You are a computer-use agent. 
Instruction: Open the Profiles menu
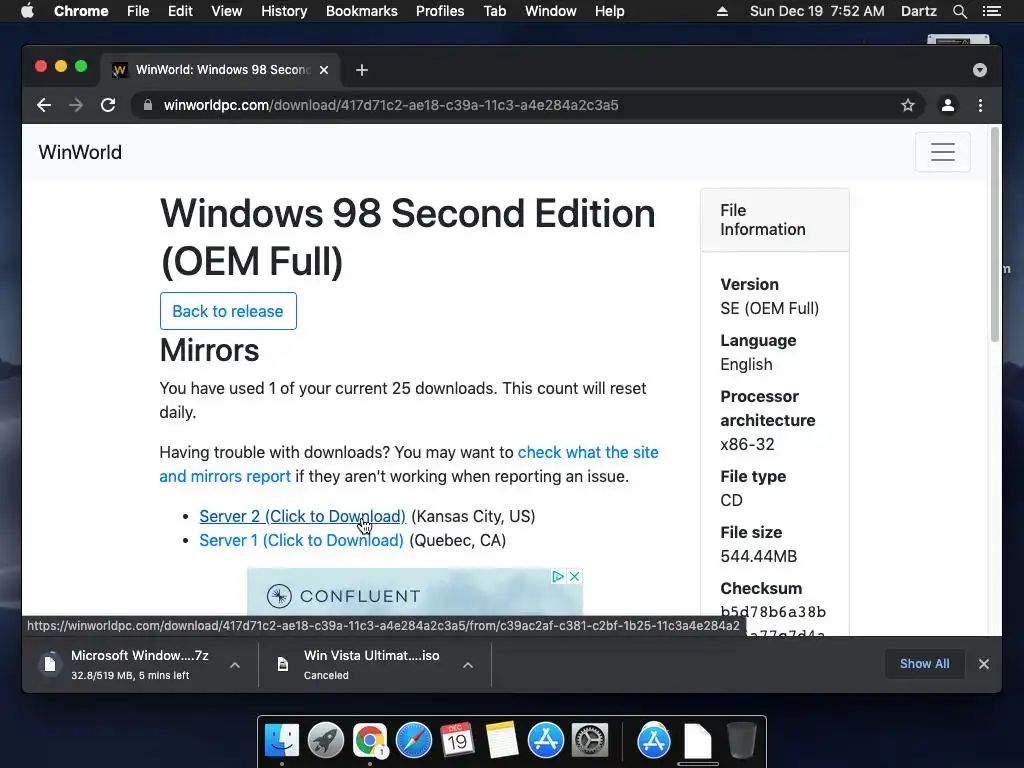coord(440,11)
